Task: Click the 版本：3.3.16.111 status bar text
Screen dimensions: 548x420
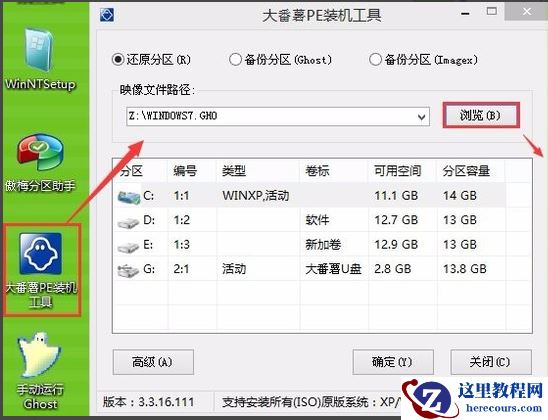Action: click(x=149, y=402)
